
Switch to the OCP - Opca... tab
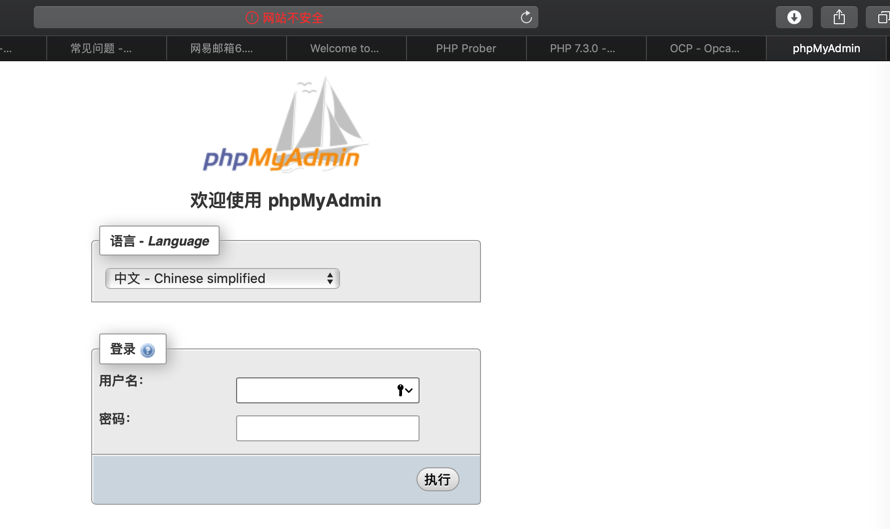pyautogui.click(x=706, y=48)
